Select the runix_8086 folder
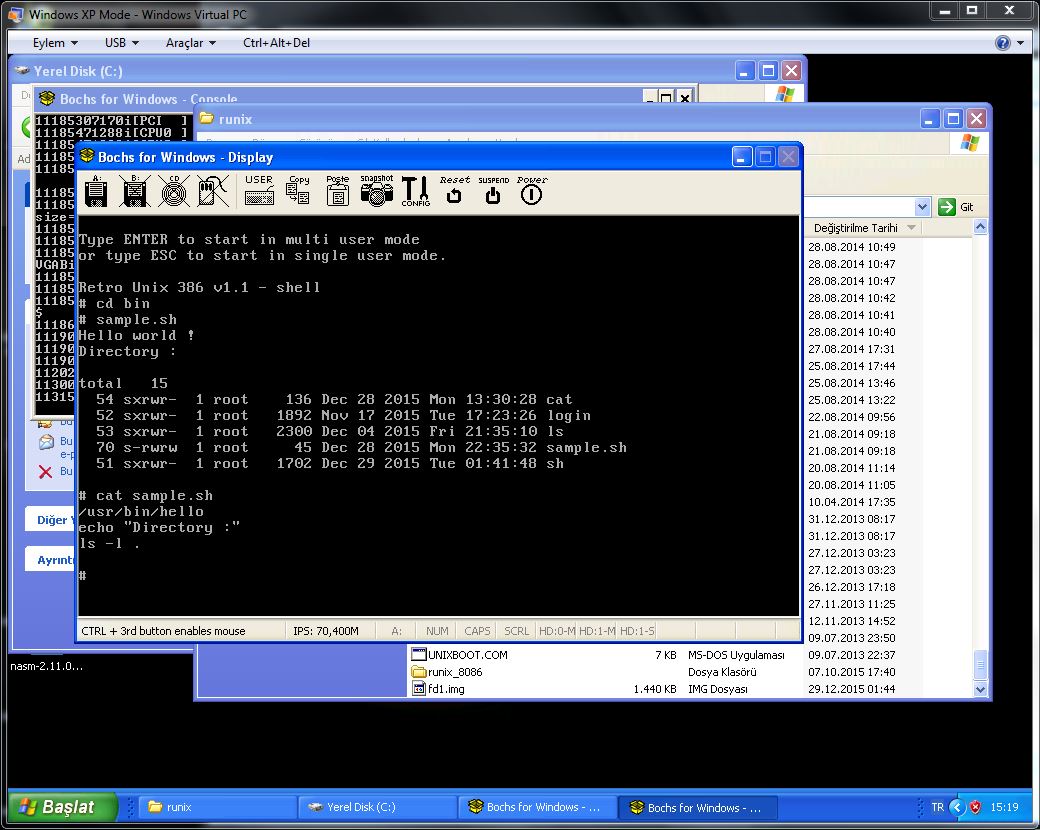Image resolution: width=1040 pixels, height=830 pixels. [x=455, y=672]
